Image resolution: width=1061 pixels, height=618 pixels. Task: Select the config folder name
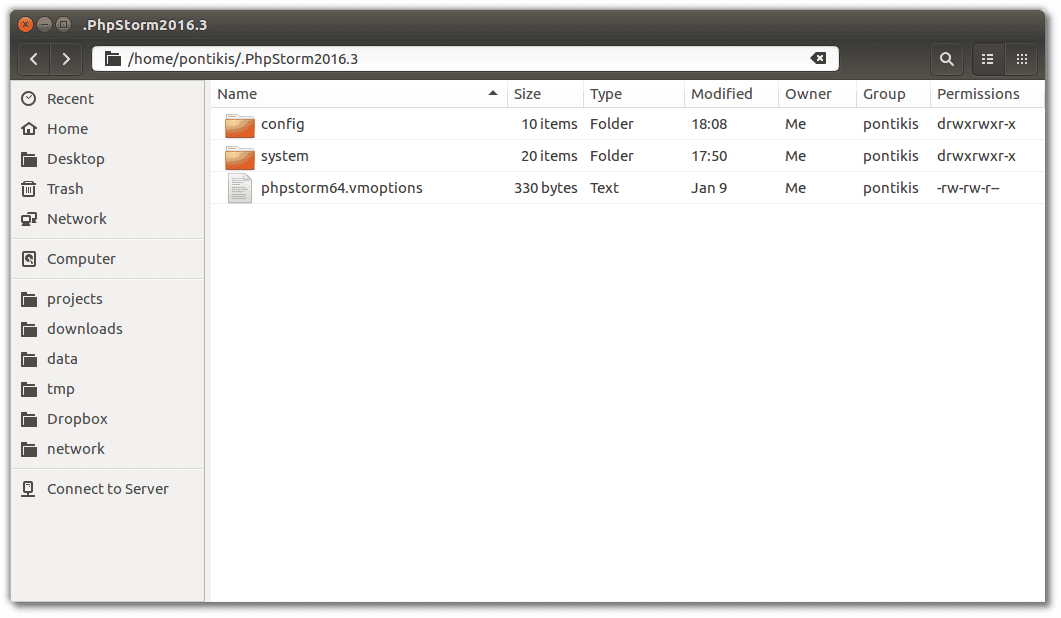point(283,125)
